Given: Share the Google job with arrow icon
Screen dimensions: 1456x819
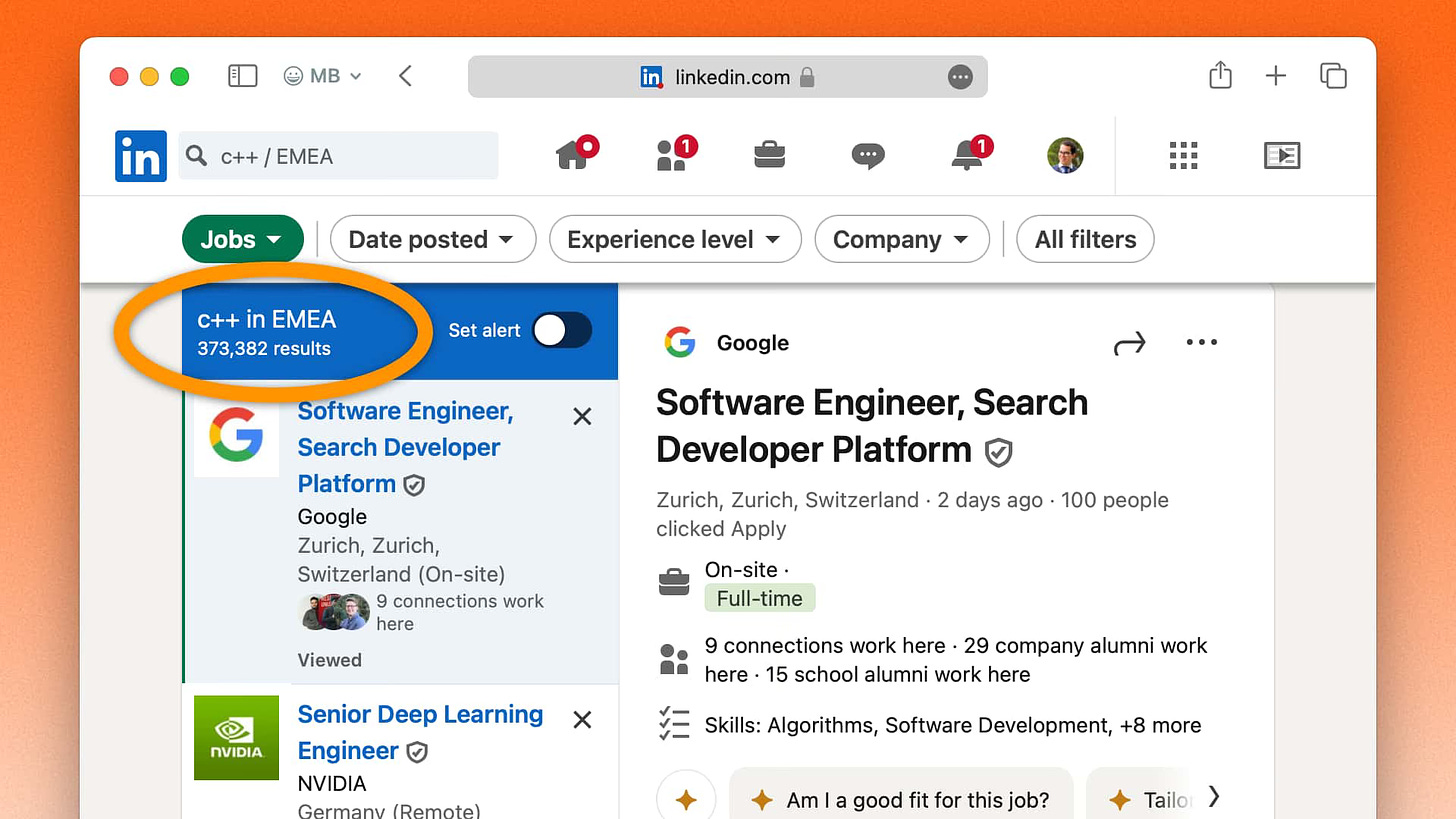Looking at the screenshot, I should [x=1129, y=344].
